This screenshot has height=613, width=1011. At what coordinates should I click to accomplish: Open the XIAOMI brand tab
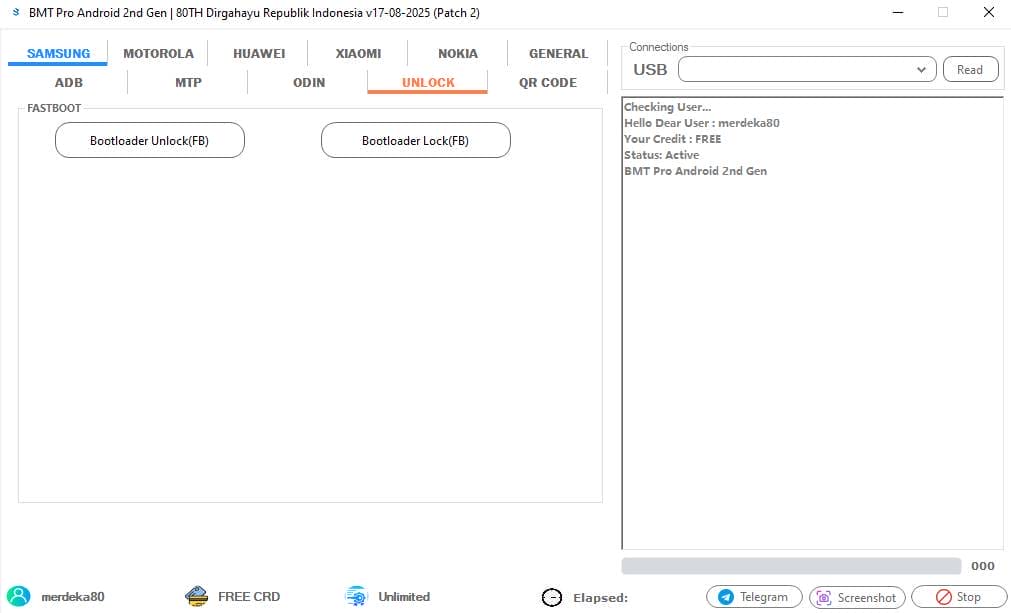pyautogui.click(x=356, y=53)
